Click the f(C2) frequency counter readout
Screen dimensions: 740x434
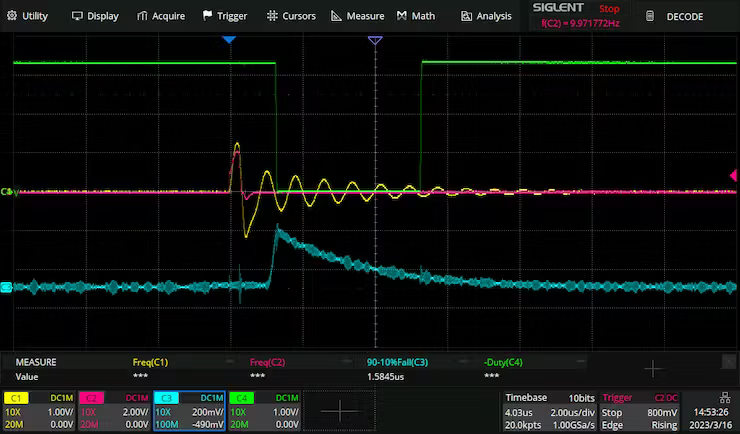tap(580, 23)
